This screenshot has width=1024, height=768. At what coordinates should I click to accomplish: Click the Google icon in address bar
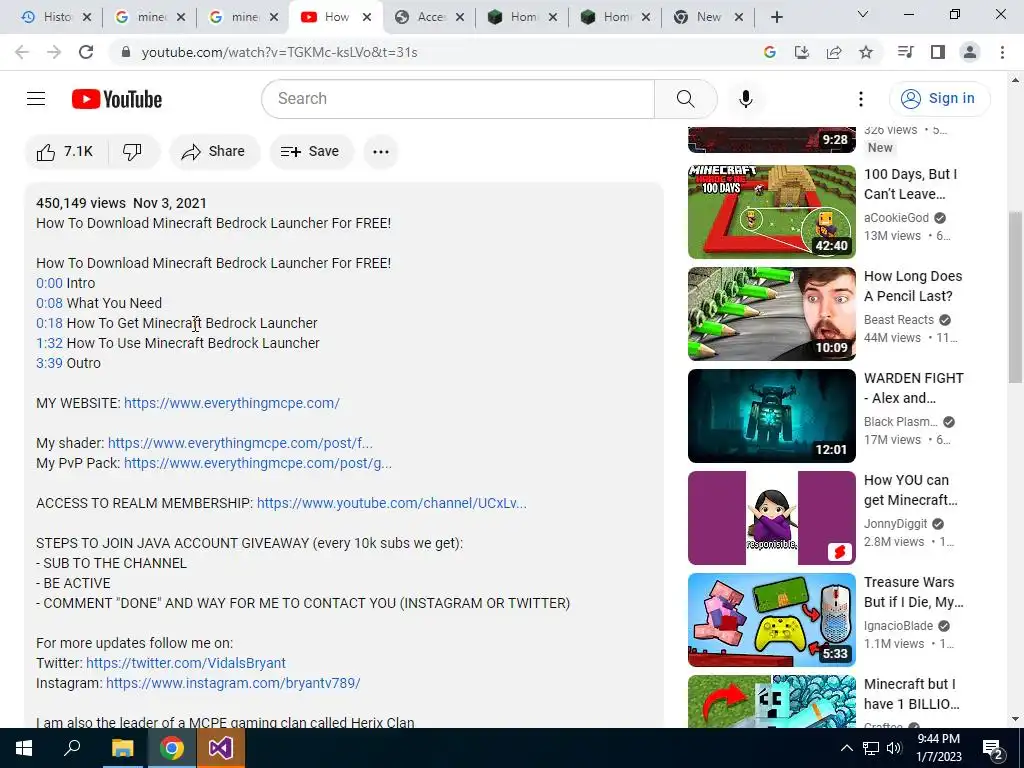pyautogui.click(x=769, y=52)
